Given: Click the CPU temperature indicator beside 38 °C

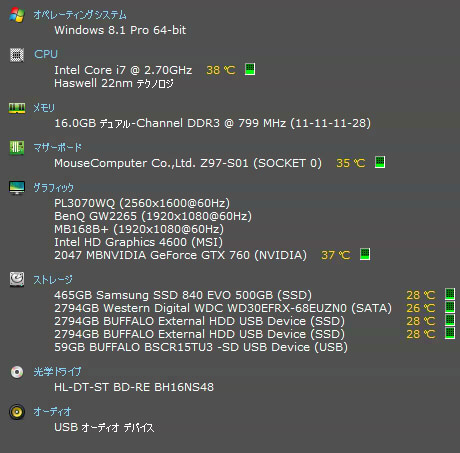Looking at the screenshot, I should pyautogui.click(x=250, y=69).
